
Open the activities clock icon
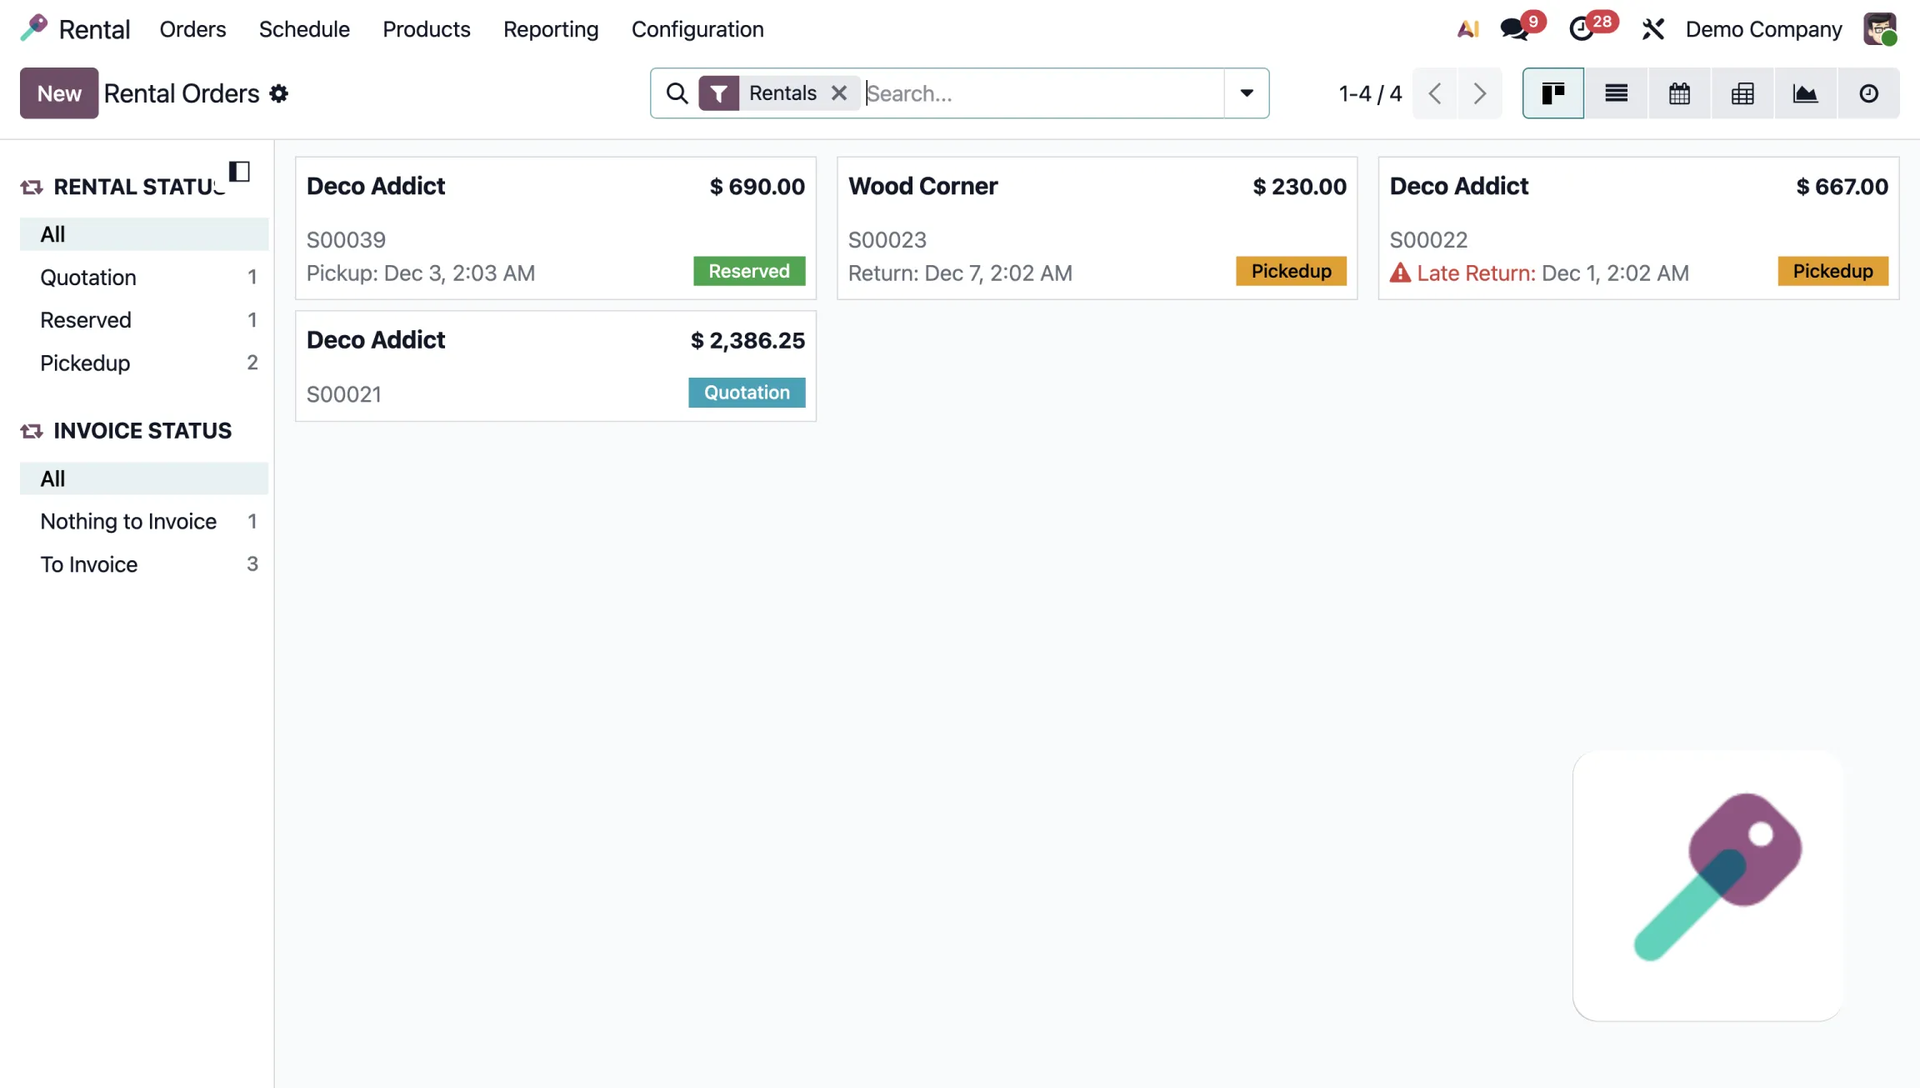coord(1581,29)
